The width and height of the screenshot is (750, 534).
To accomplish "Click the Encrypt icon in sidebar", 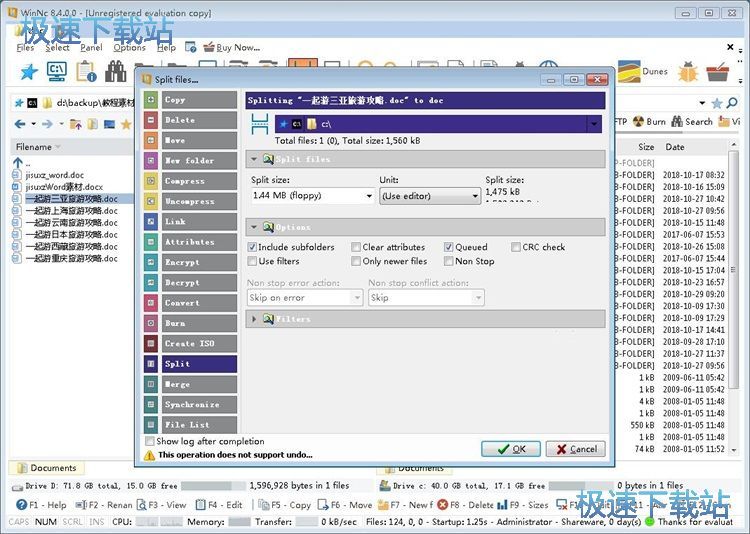I will pos(151,262).
